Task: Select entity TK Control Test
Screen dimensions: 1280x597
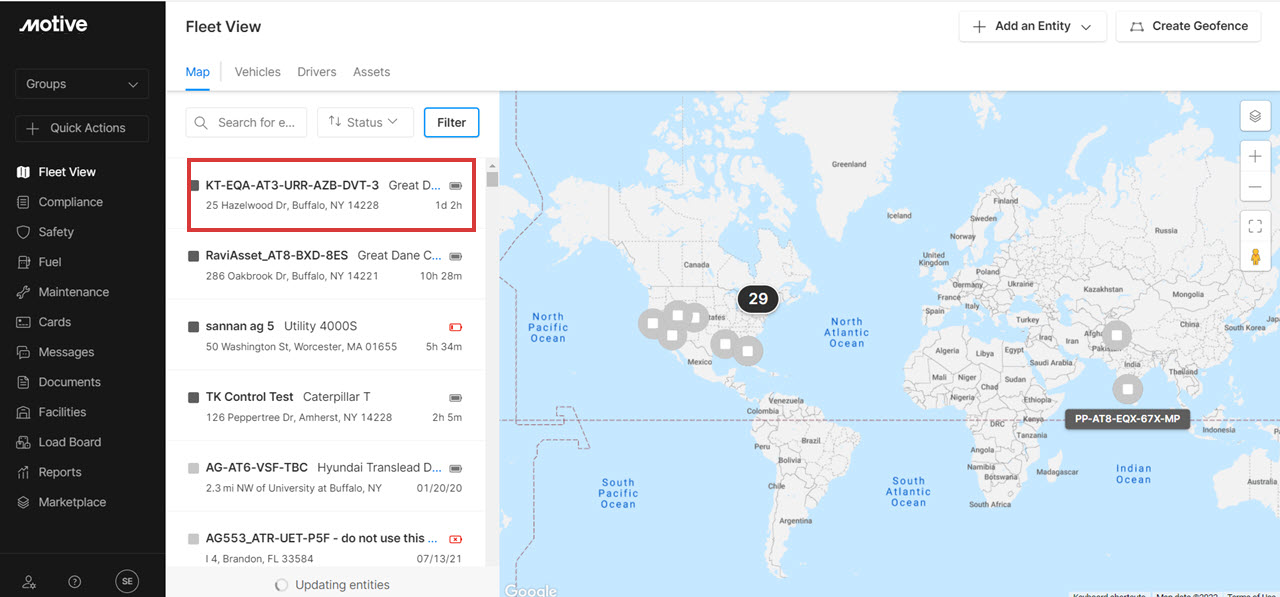Action: (x=325, y=406)
